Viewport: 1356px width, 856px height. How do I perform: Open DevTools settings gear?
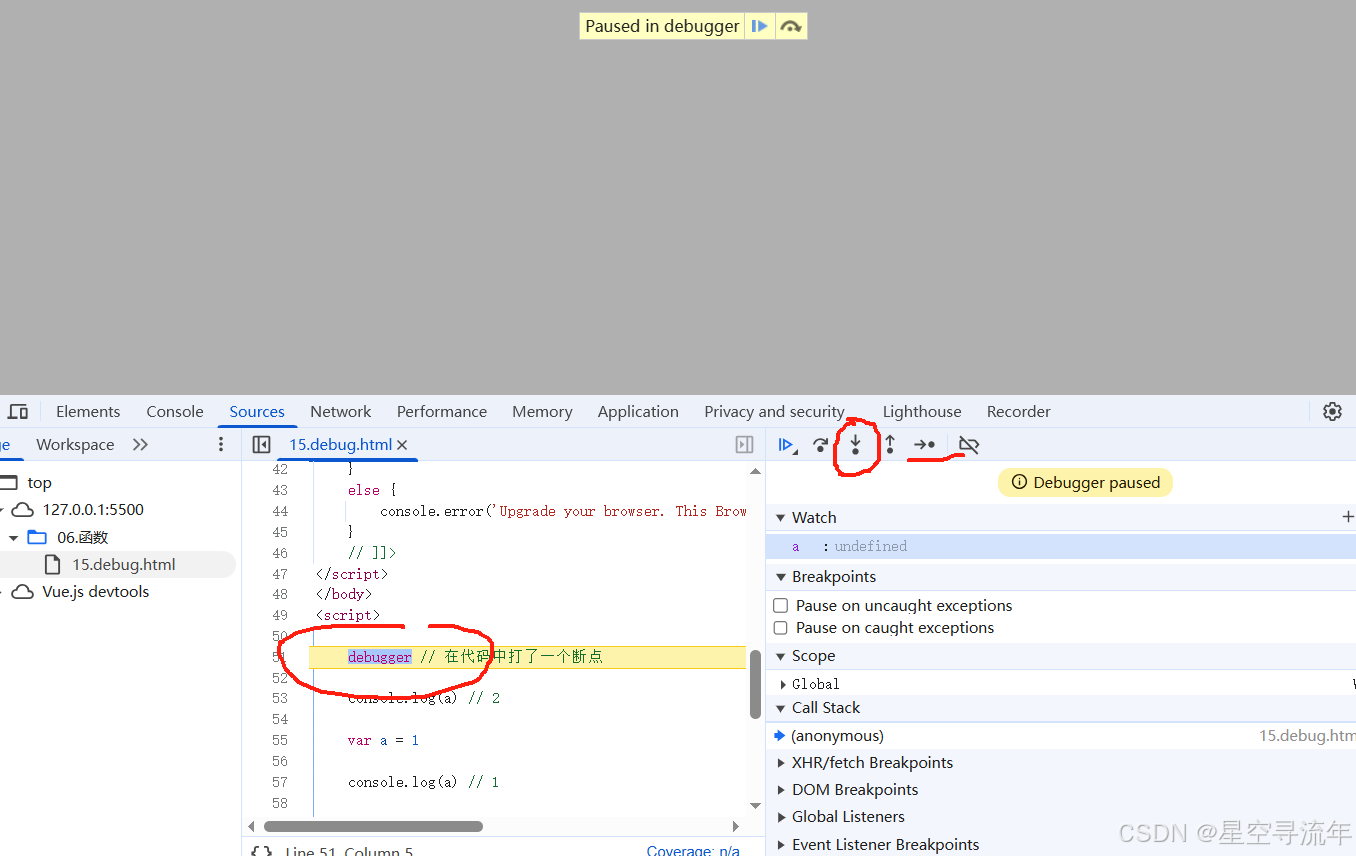[x=1332, y=411]
